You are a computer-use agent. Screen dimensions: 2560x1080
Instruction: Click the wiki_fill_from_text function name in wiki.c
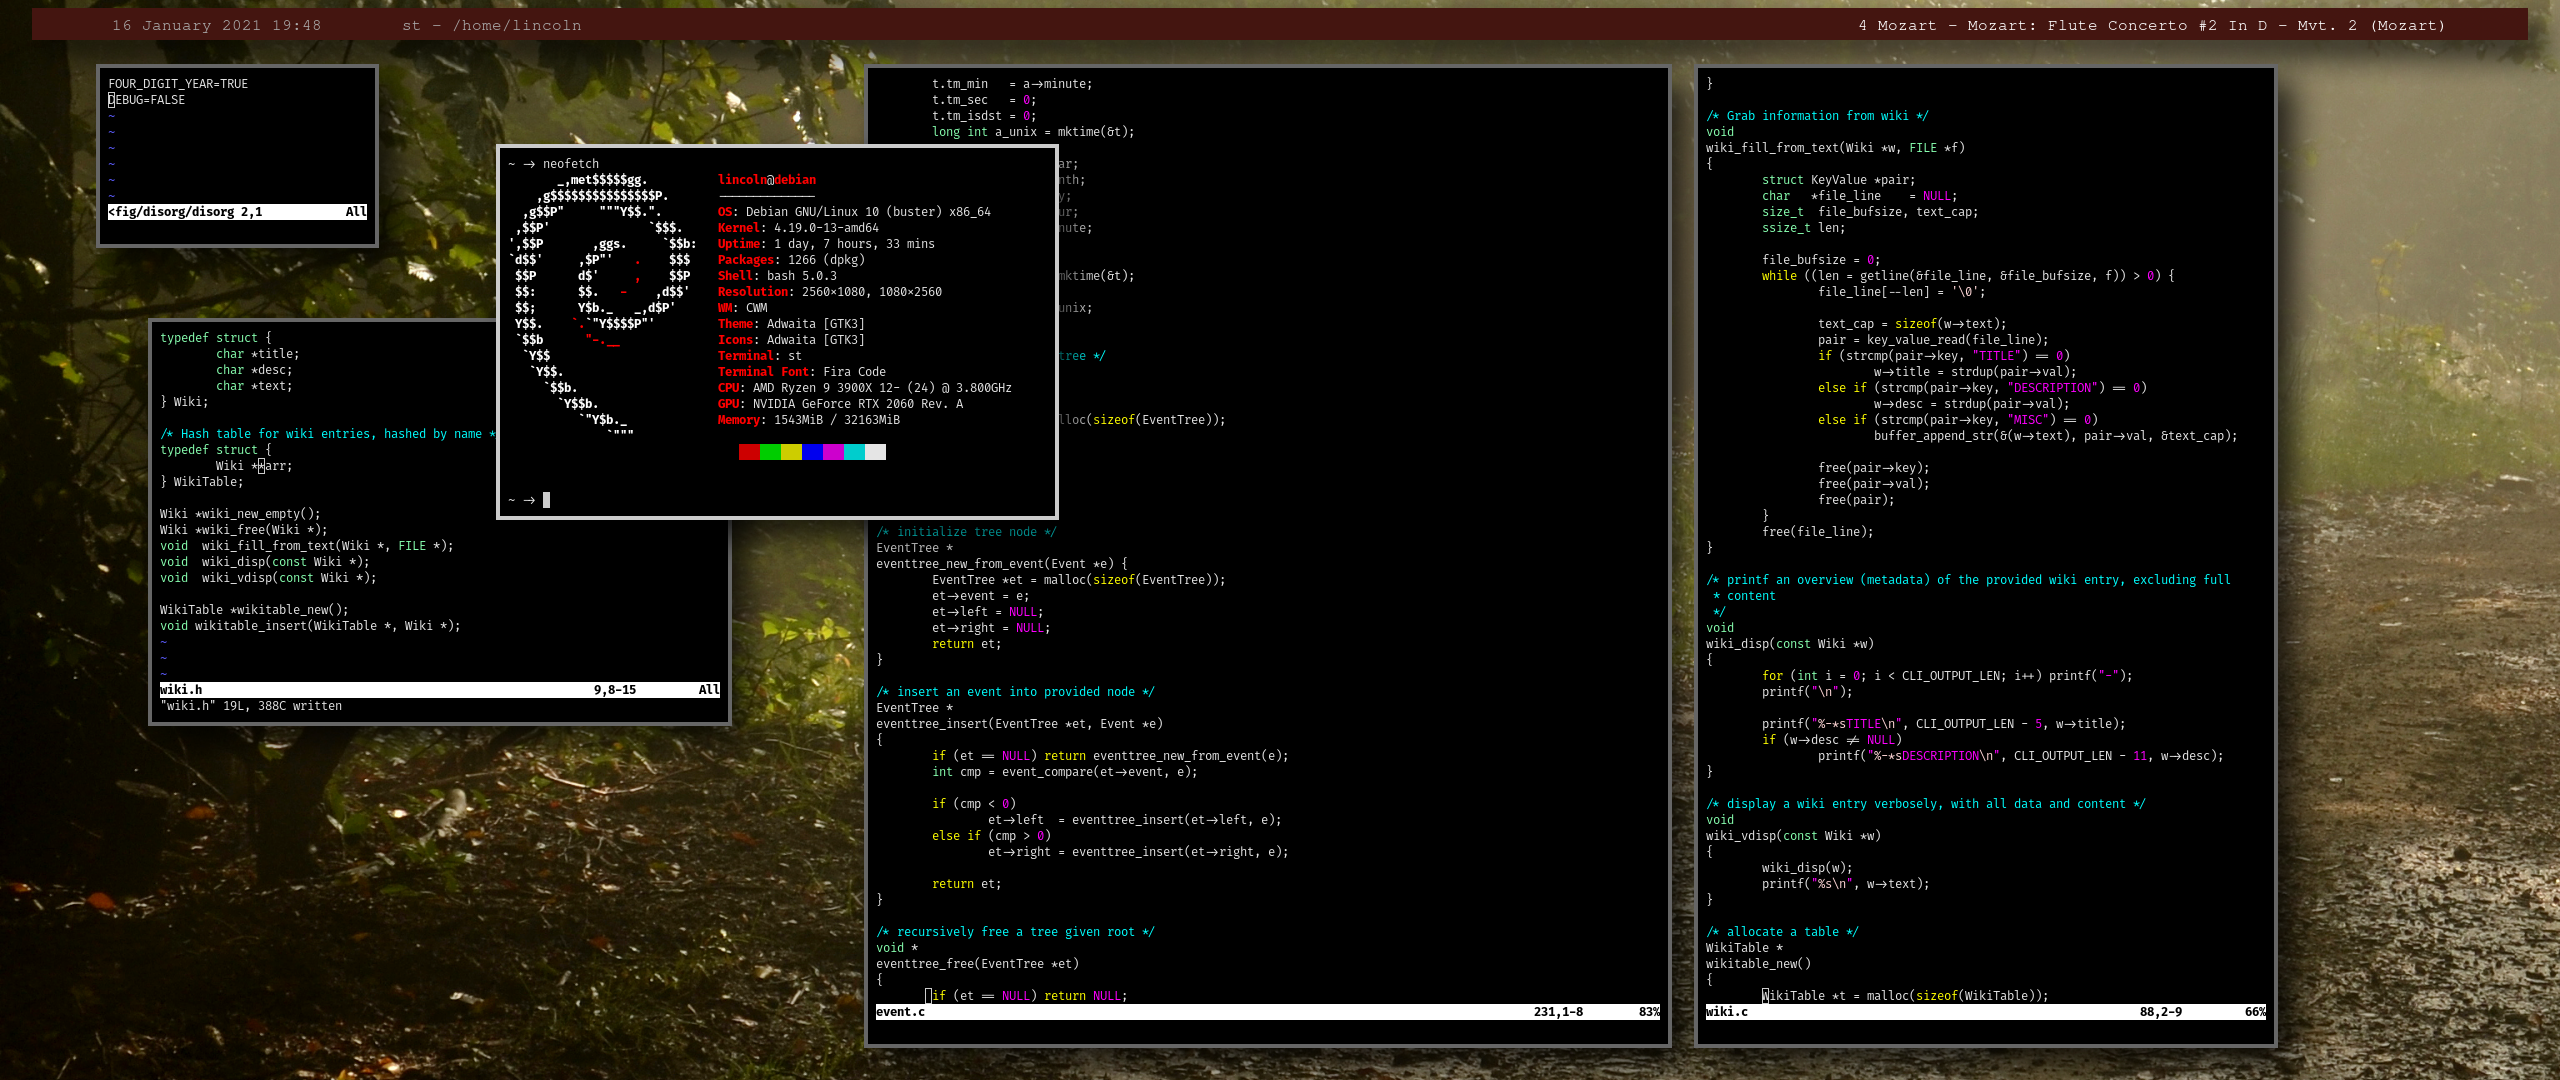pyautogui.click(x=1772, y=148)
